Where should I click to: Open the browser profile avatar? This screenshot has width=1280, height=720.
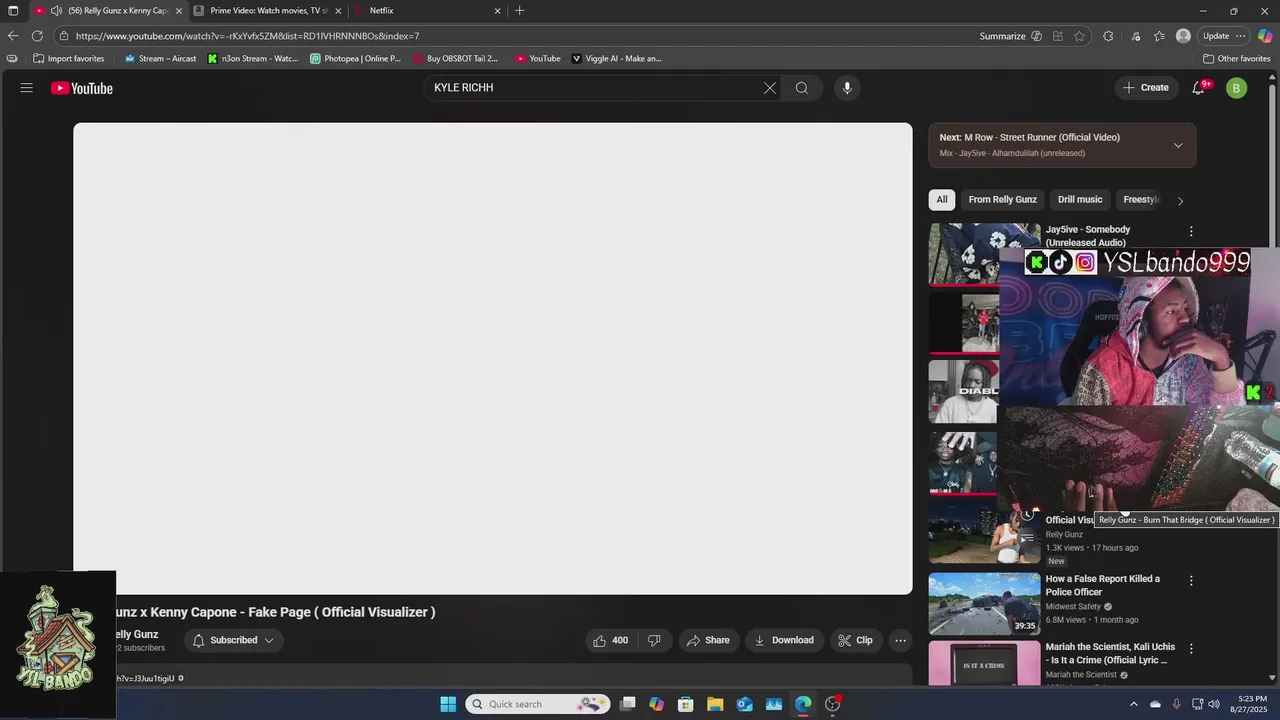[1183, 36]
